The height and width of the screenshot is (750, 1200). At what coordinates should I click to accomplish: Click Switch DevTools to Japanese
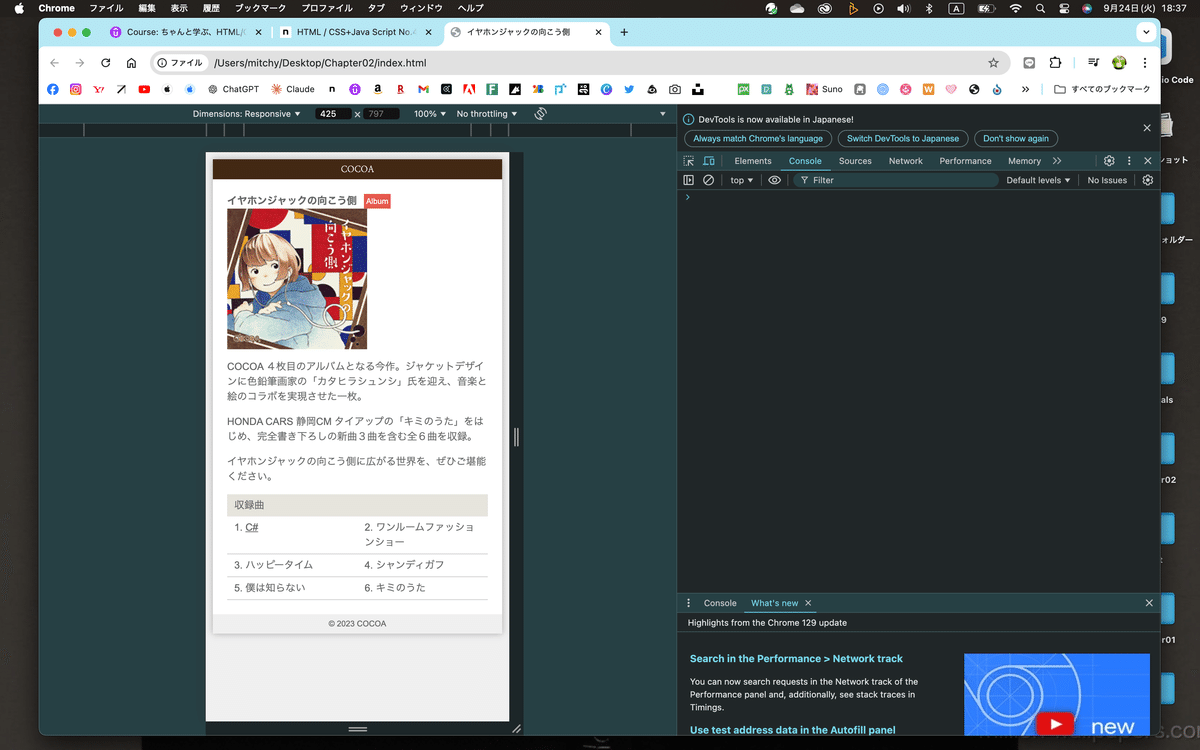click(x=903, y=138)
